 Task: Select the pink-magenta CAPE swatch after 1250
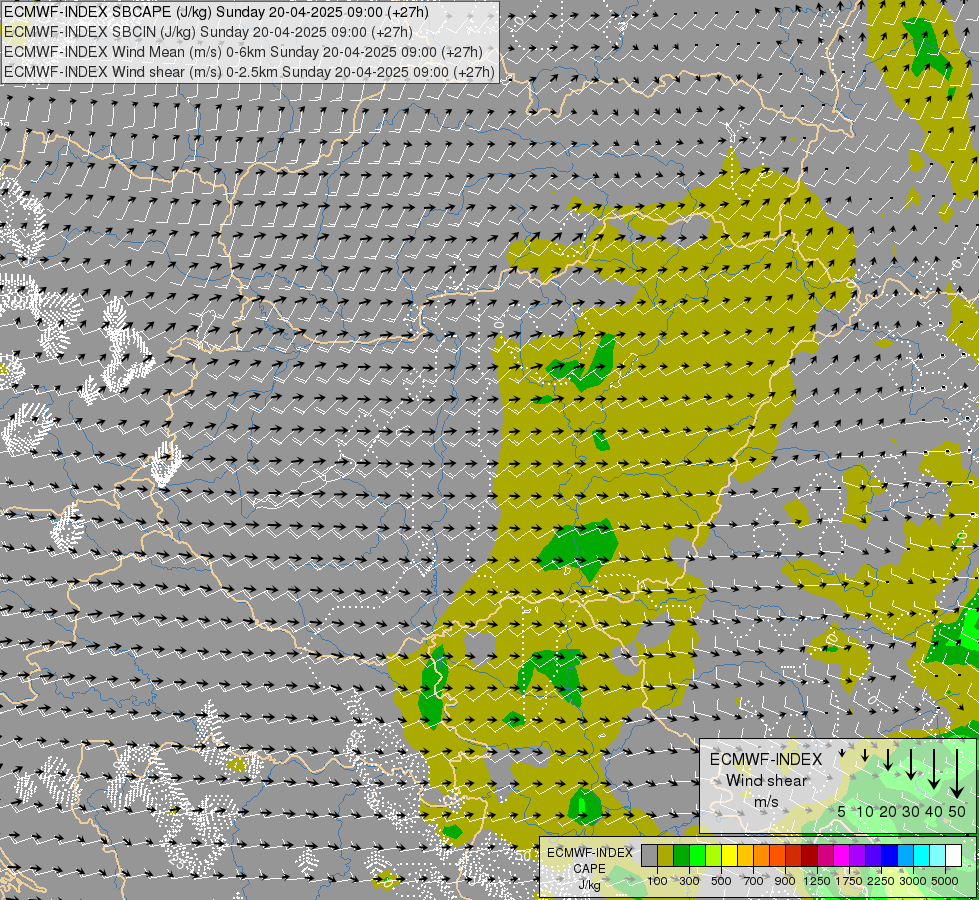coord(825,855)
